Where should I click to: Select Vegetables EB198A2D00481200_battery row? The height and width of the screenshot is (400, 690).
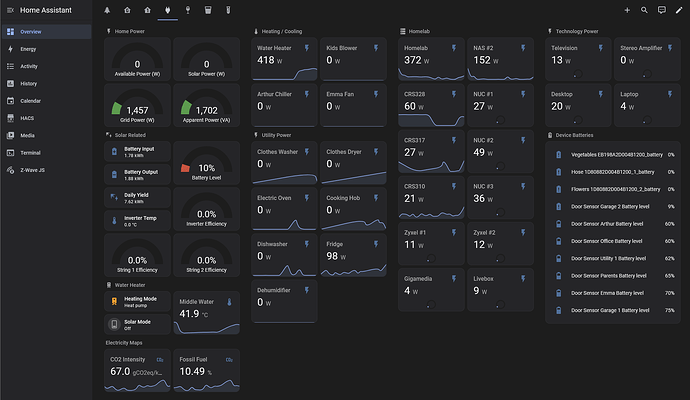(613, 154)
